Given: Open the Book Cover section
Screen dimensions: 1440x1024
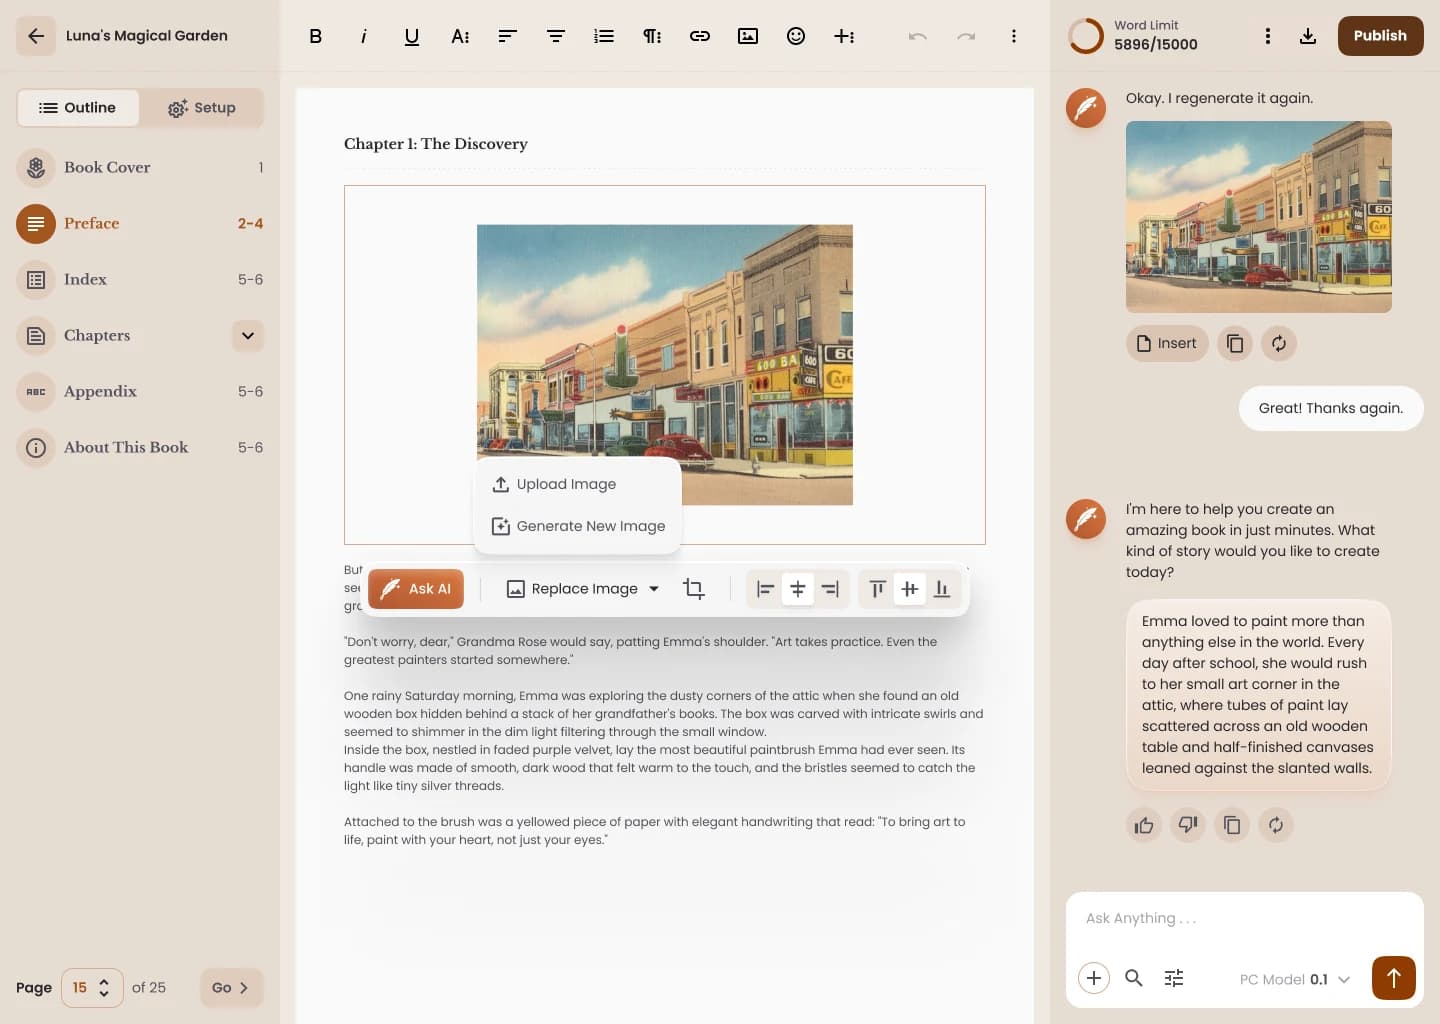Looking at the screenshot, I should coord(140,167).
